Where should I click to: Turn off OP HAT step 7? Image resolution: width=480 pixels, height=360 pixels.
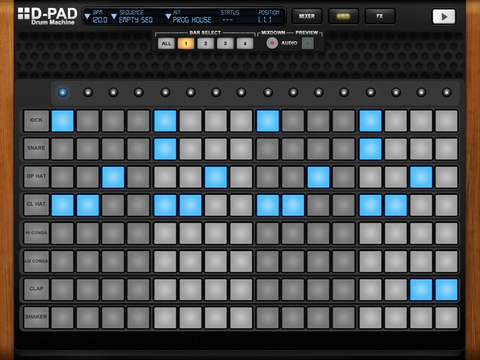point(216,177)
